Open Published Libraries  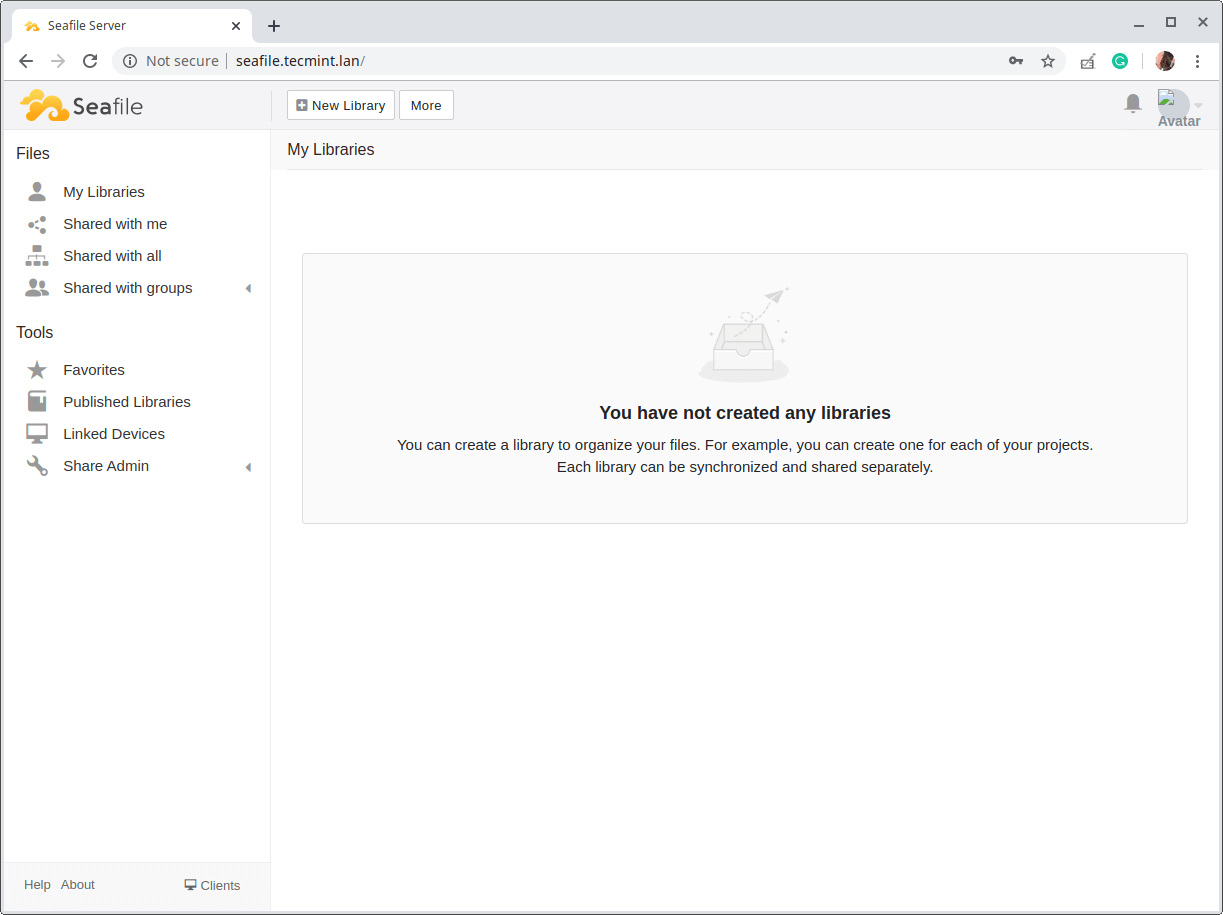[127, 402]
